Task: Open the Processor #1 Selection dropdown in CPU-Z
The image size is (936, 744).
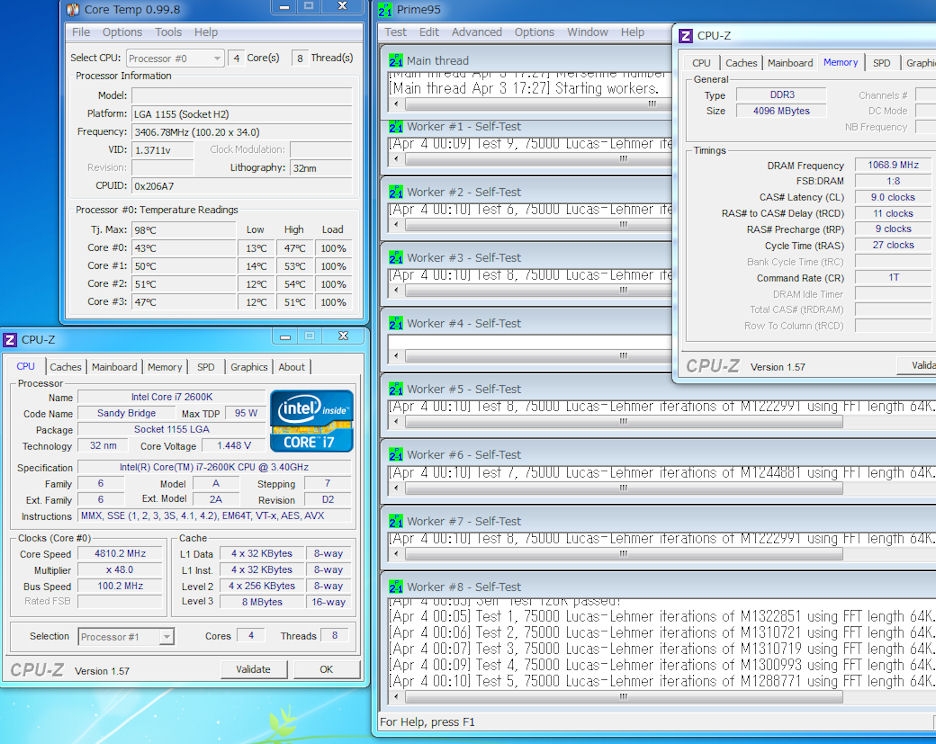Action: [126, 637]
